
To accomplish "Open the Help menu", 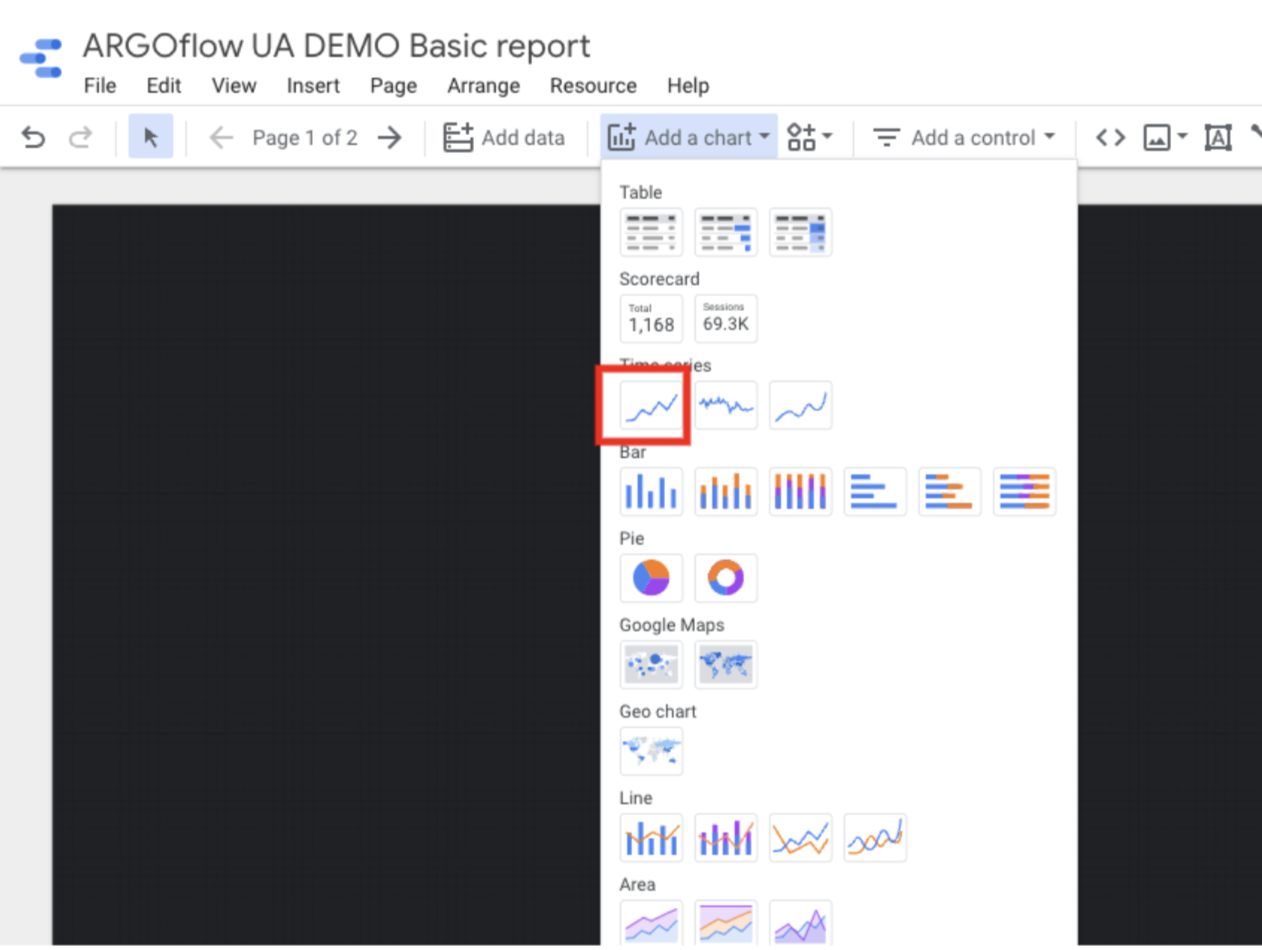I will coord(688,86).
